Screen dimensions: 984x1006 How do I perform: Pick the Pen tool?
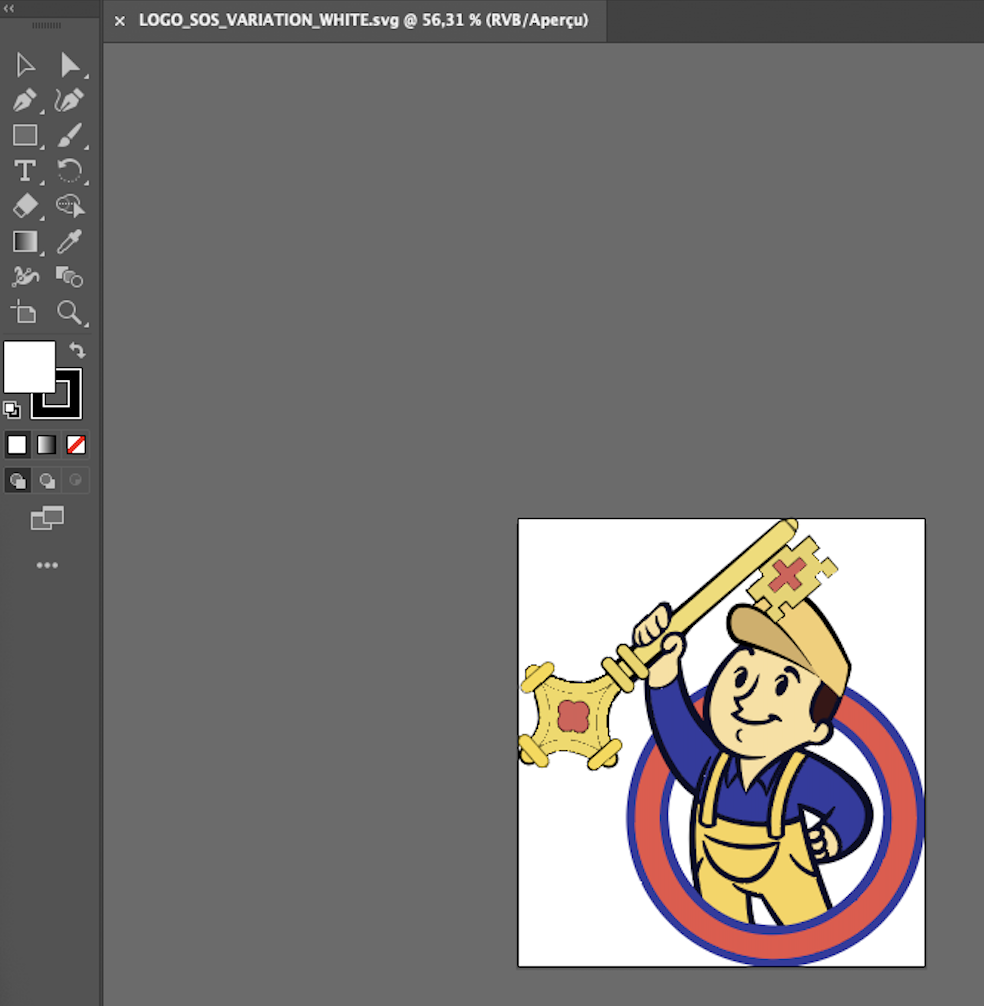pyautogui.click(x=25, y=100)
